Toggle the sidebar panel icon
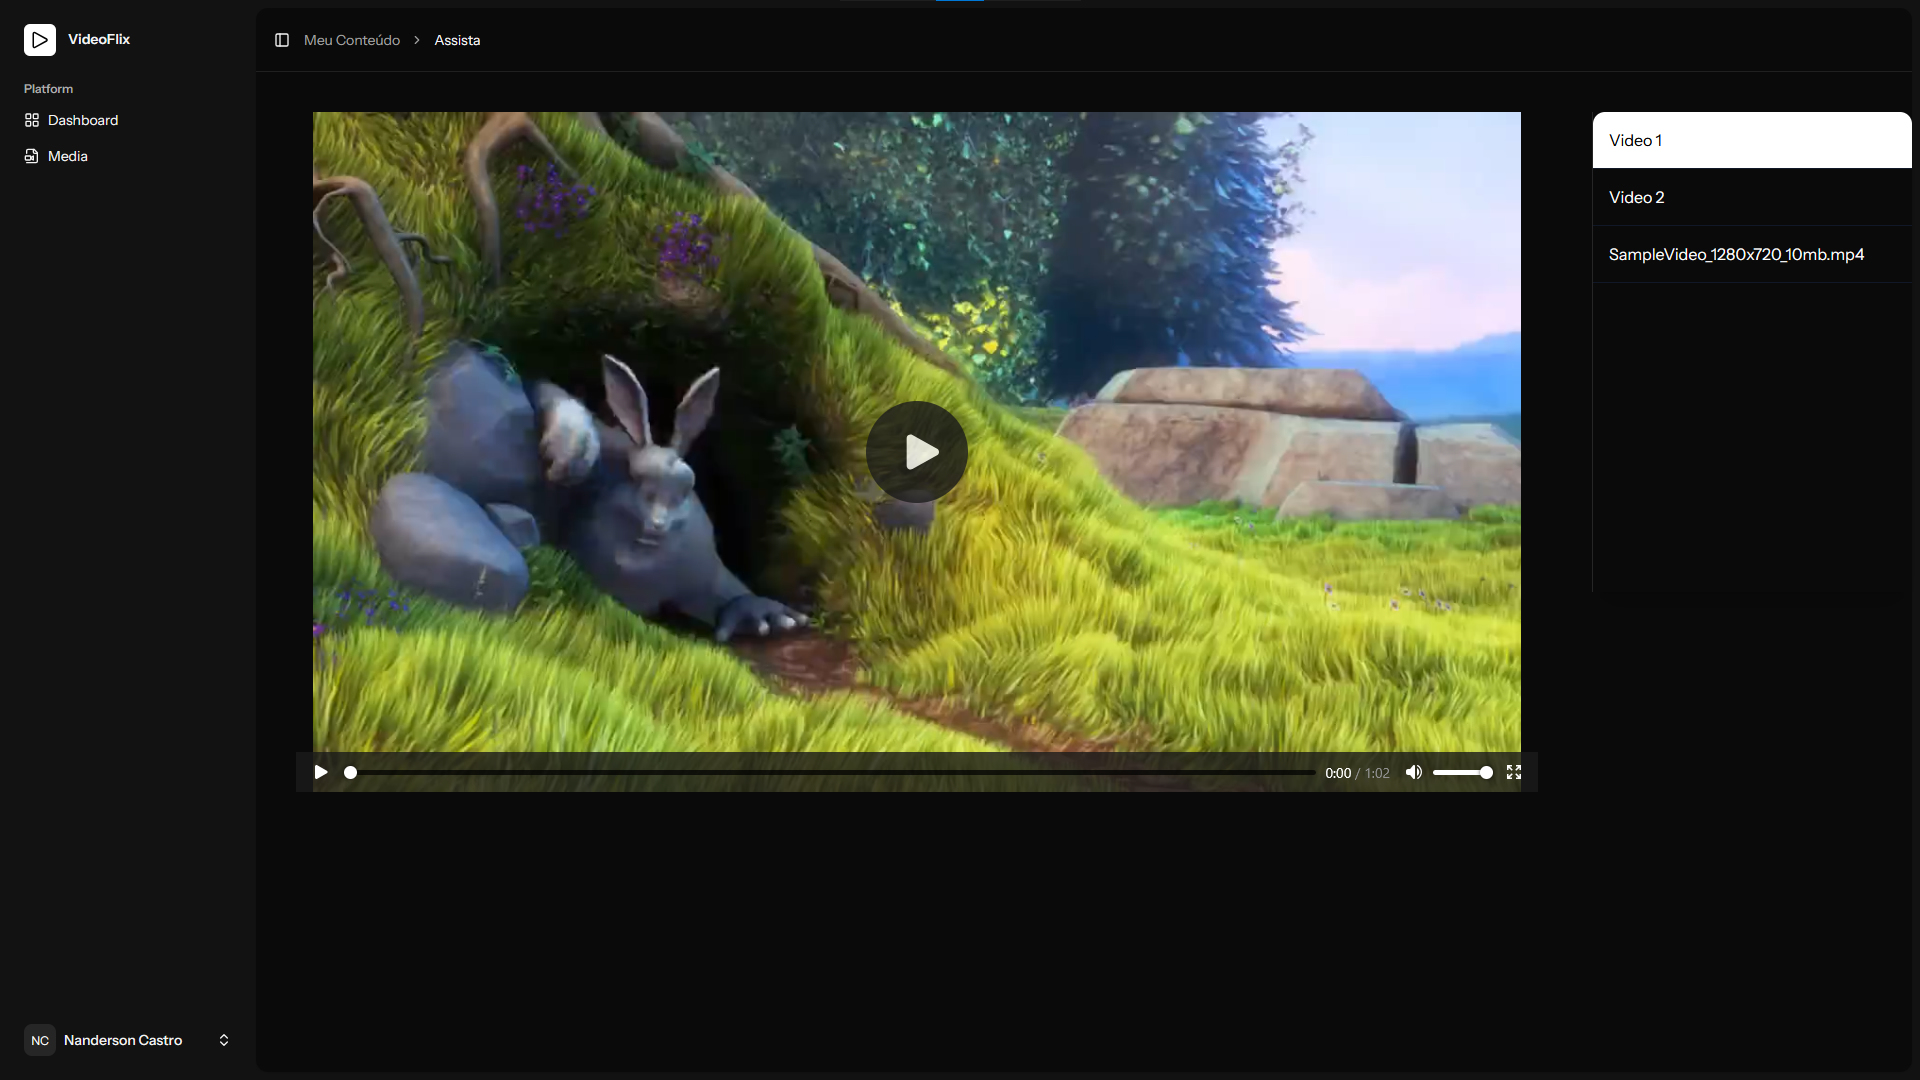The image size is (1920, 1080). [282, 40]
